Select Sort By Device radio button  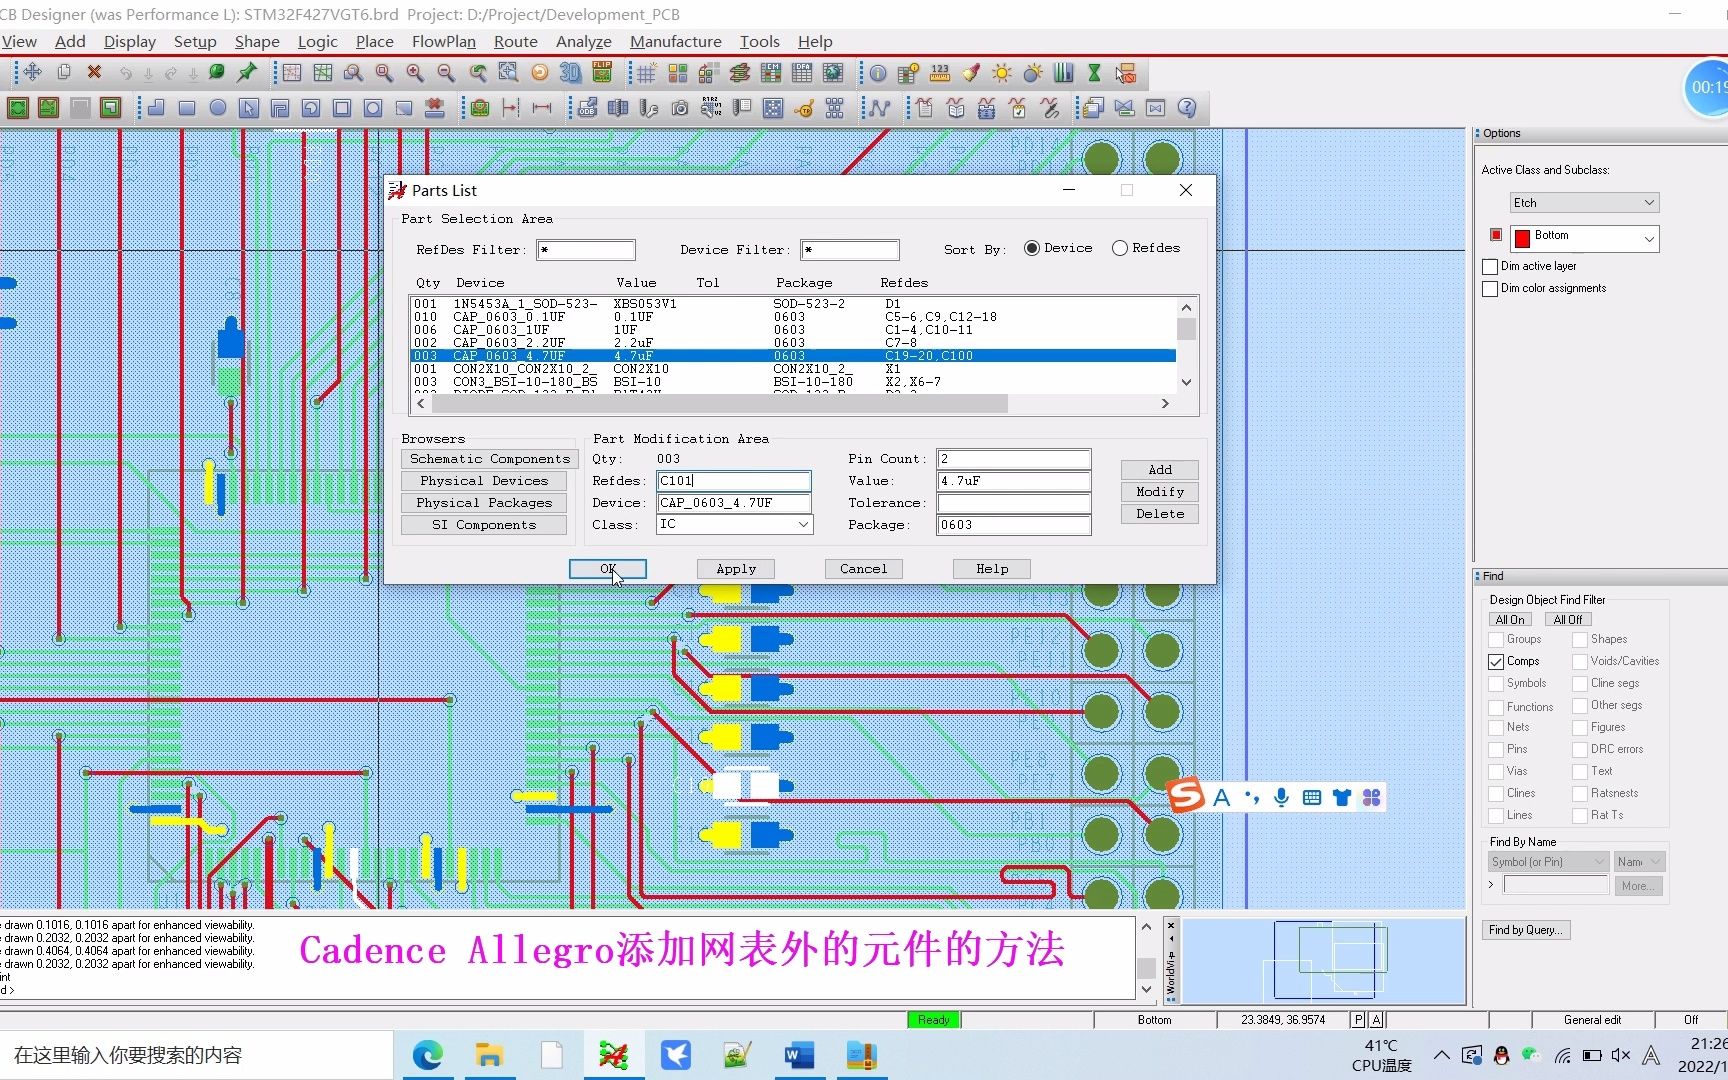[1032, 248]
